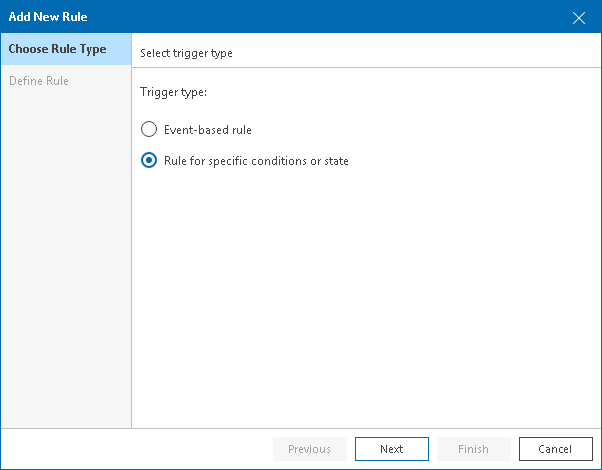The image size is (602, 470).
Task: Switch to the Define Rule step
Action: (x=39, y=80)
